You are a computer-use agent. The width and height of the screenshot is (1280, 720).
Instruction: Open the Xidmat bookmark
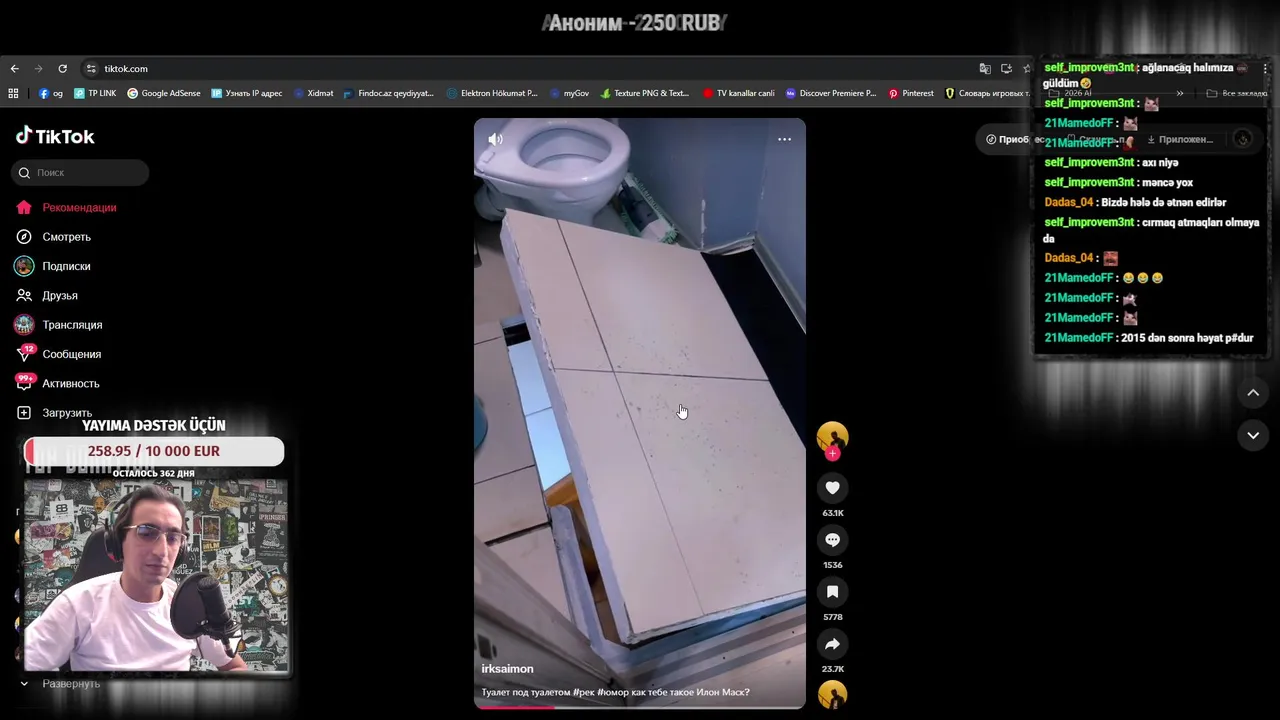(x=313, y=93)
